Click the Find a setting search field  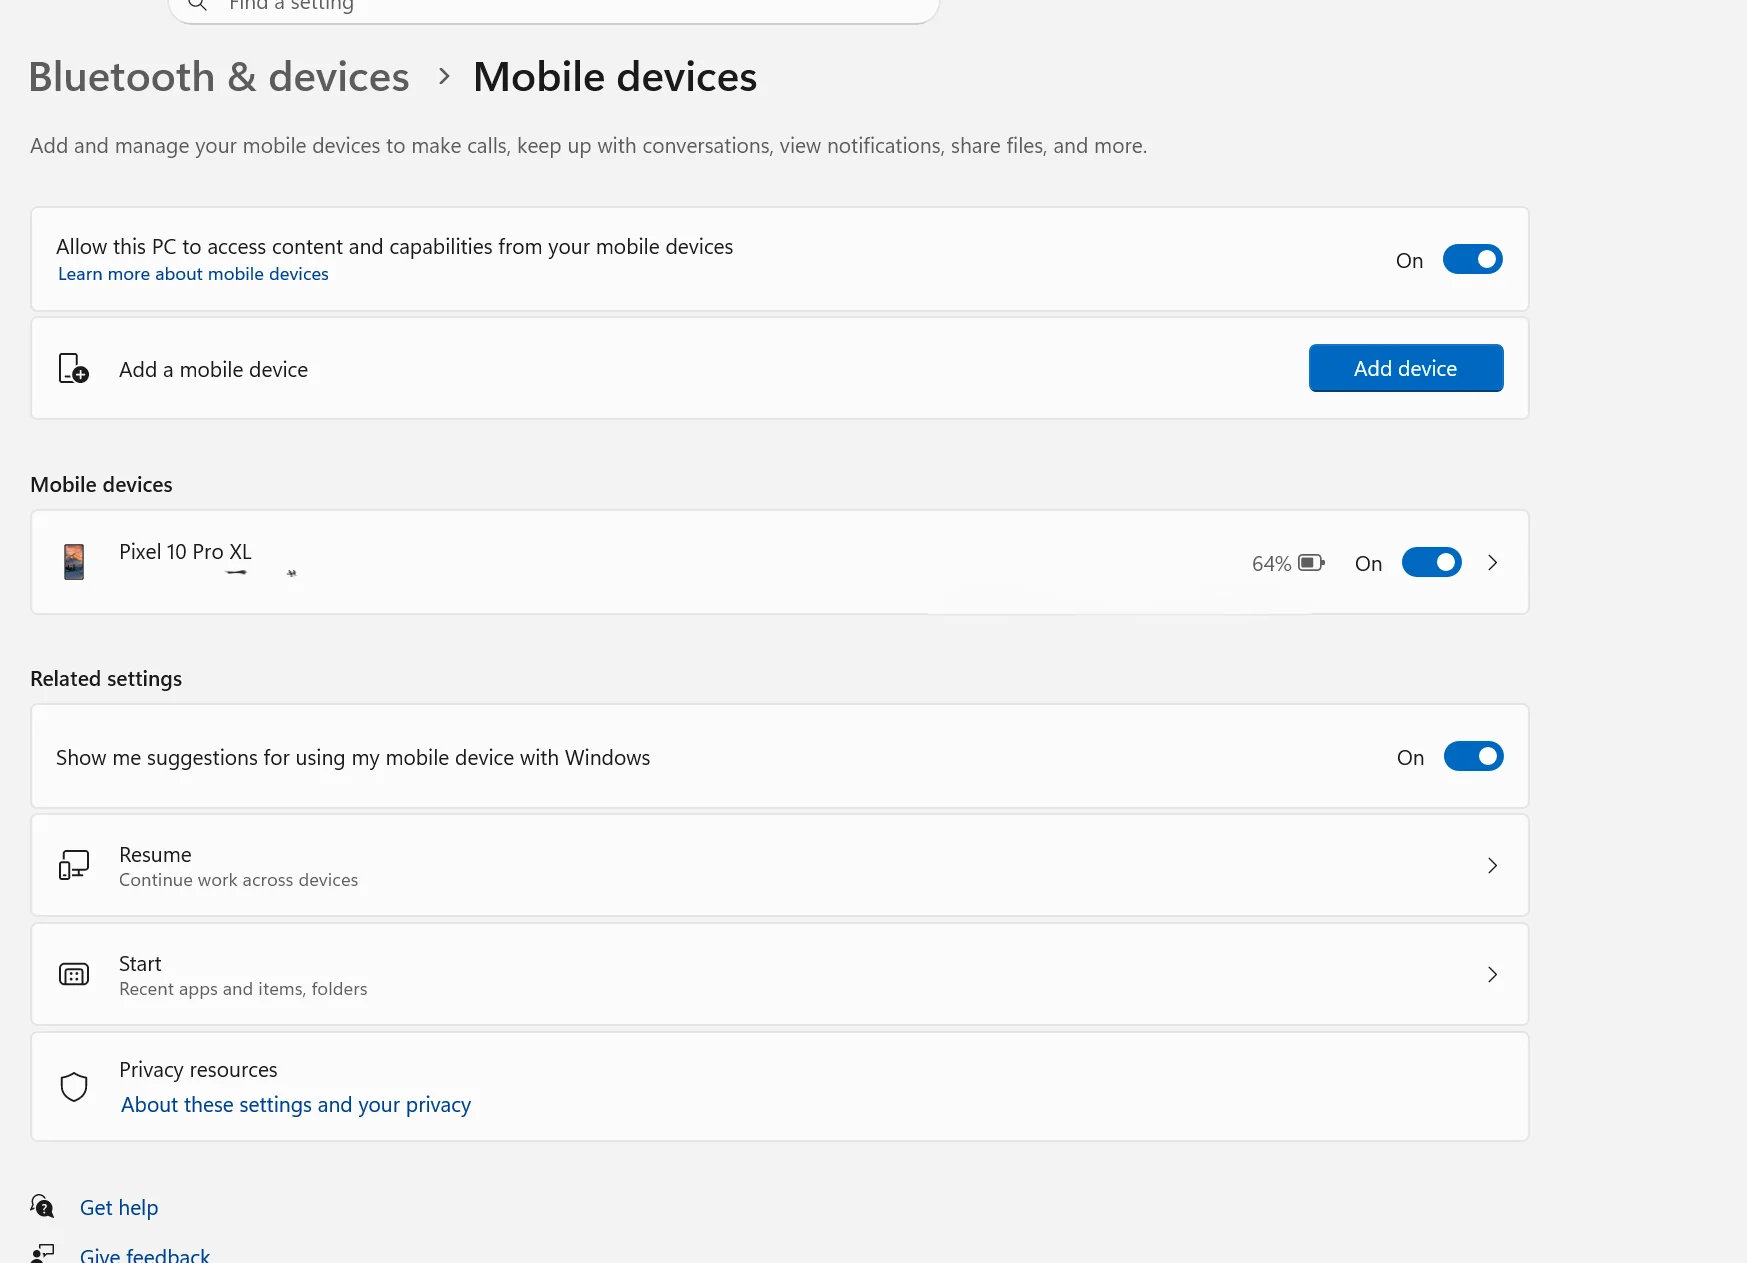554,8
